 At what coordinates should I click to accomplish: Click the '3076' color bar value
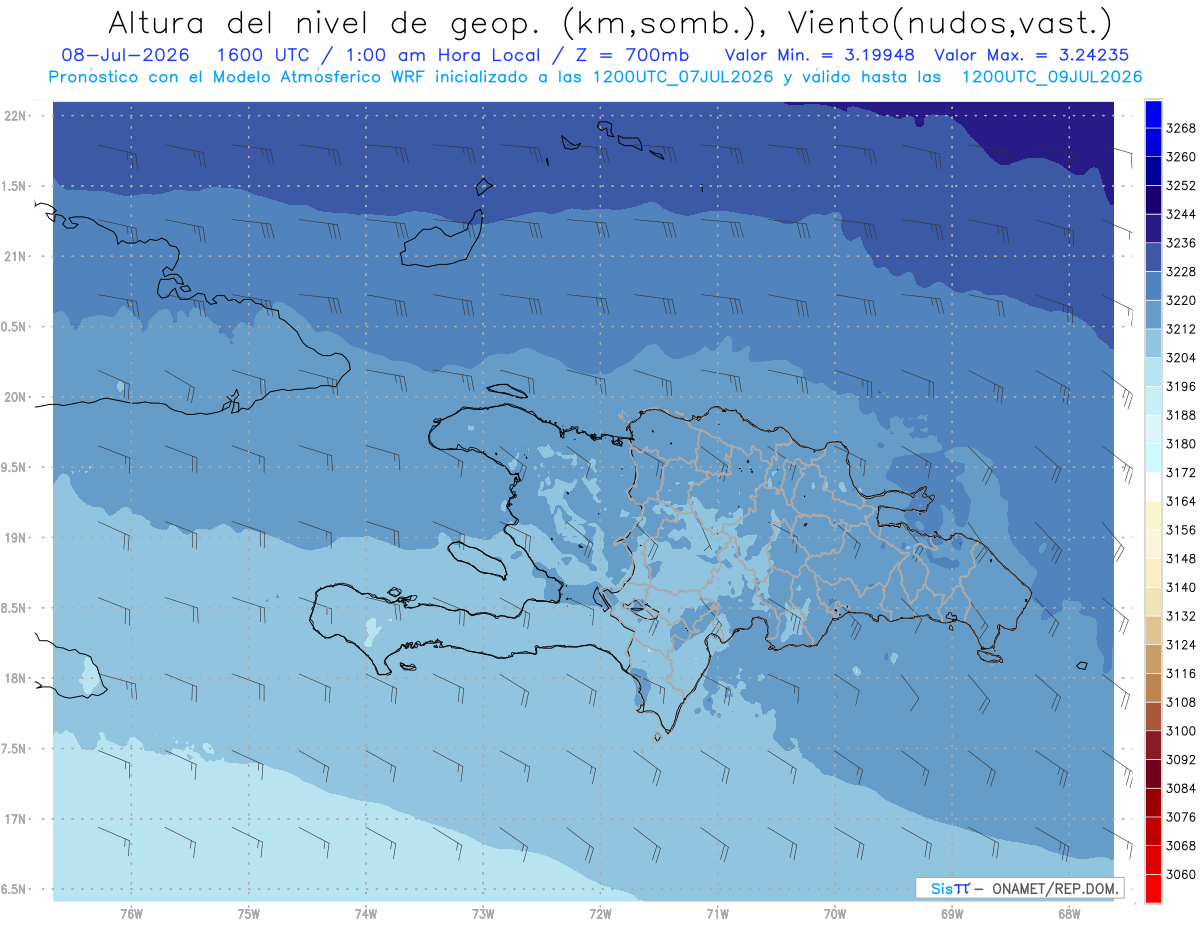1181,817
